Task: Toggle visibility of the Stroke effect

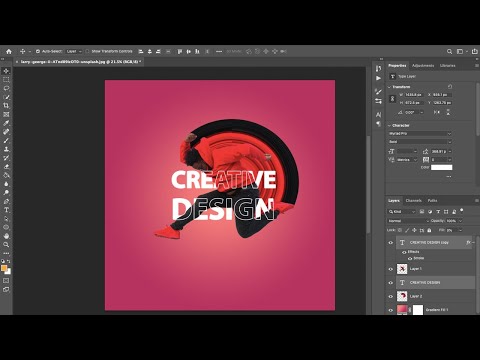Action: click(x=410, y=258)
